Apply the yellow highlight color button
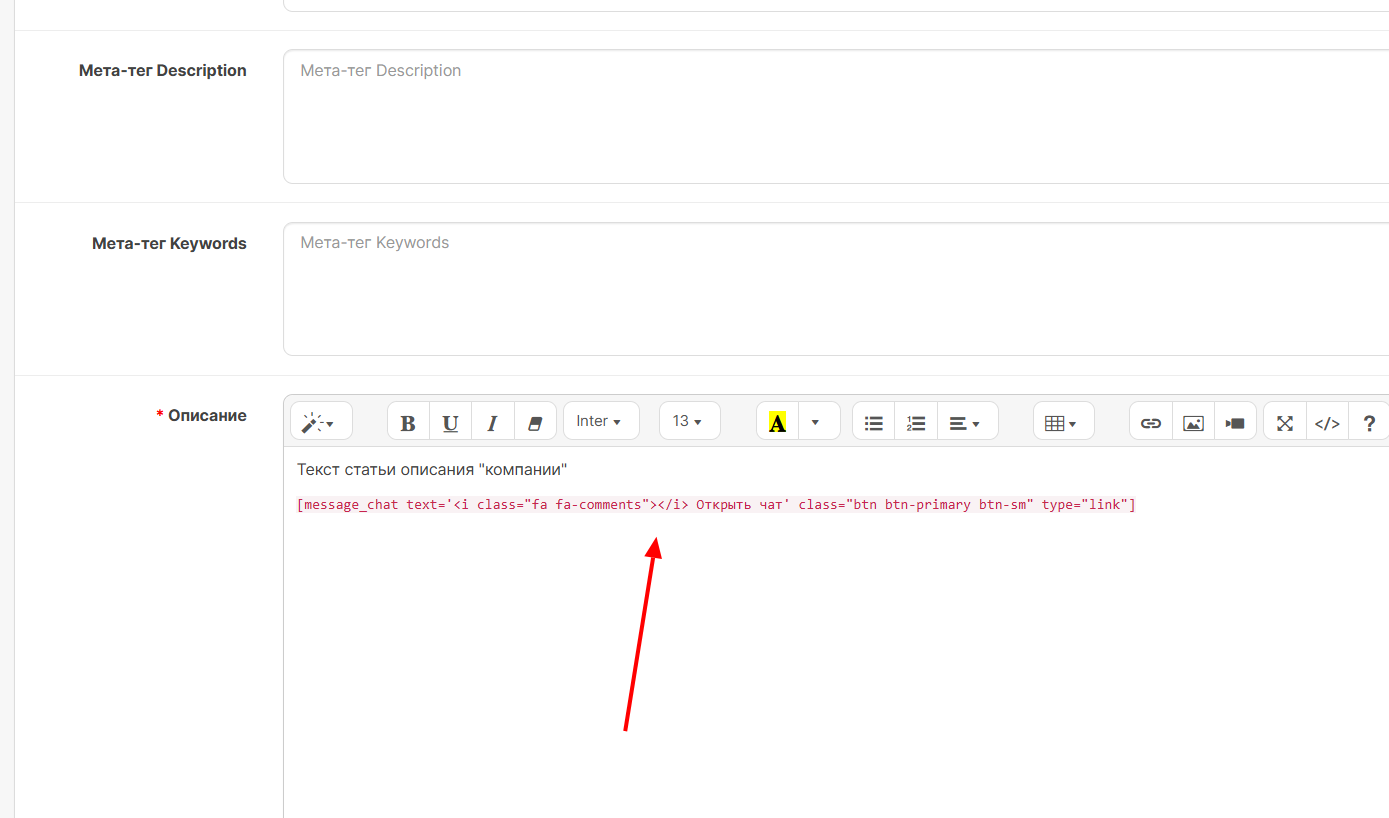 pyautogui.click(x=777, y=422)
